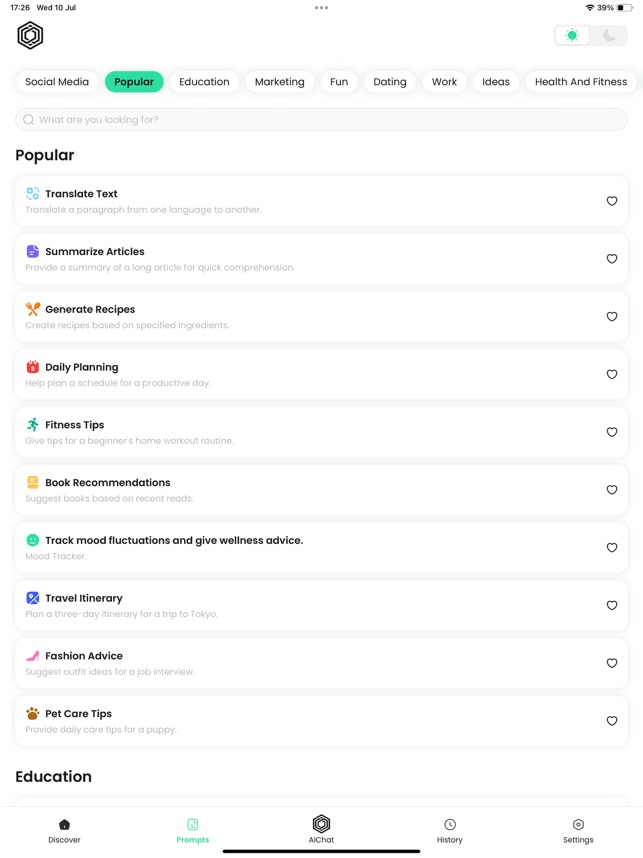643x858 pixels.
Task: Tap the hexagon app logo at top
Action: click(30, 36)
